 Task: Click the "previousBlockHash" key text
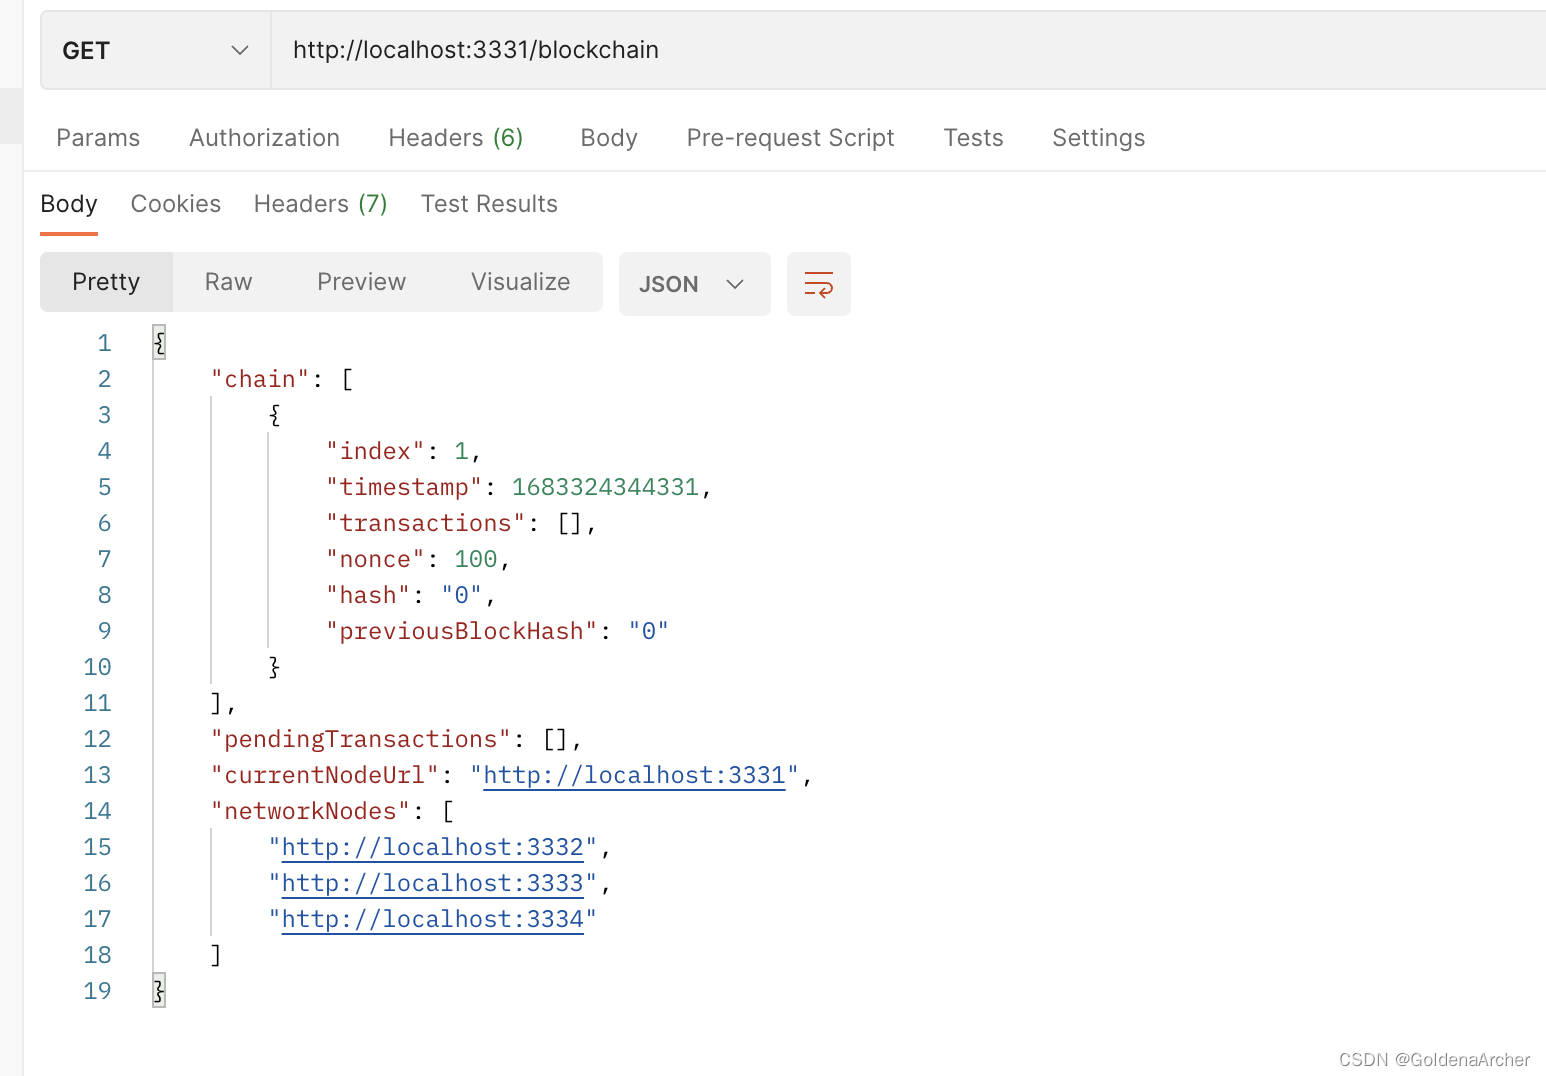pyautogui.click(x=461, y=631)
